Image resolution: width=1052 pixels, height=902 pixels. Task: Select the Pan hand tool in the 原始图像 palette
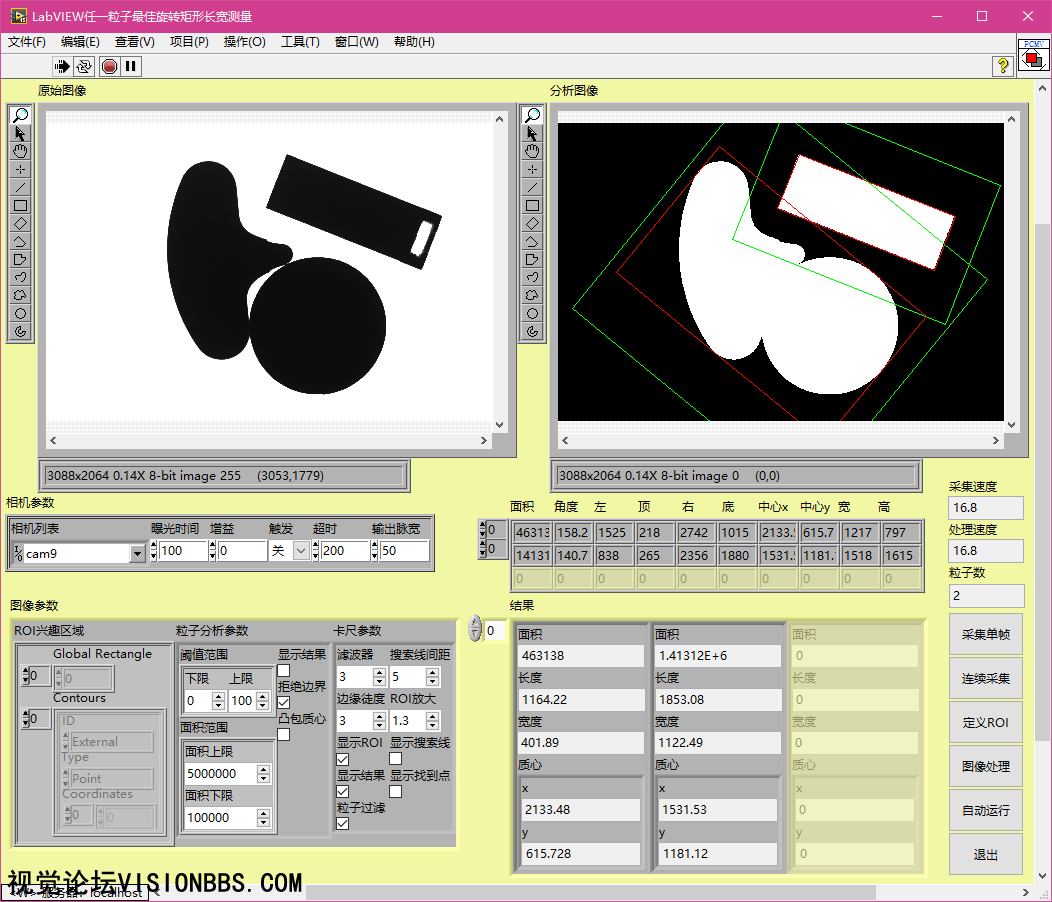pos(20,151)
